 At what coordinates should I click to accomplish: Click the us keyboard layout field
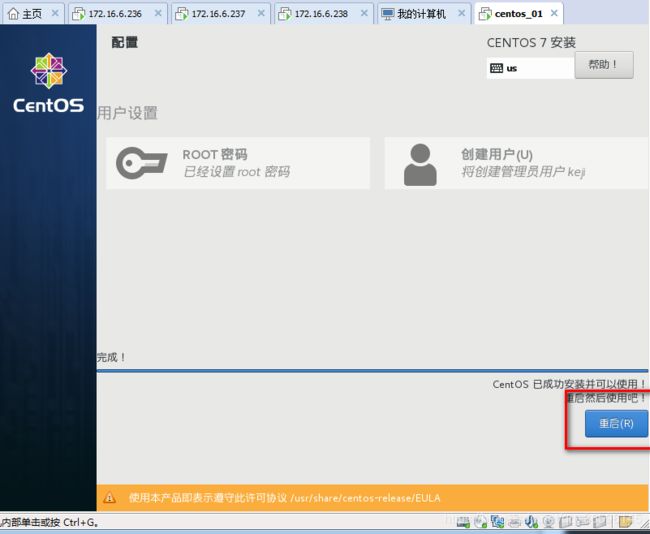click(x=530, y=68)
